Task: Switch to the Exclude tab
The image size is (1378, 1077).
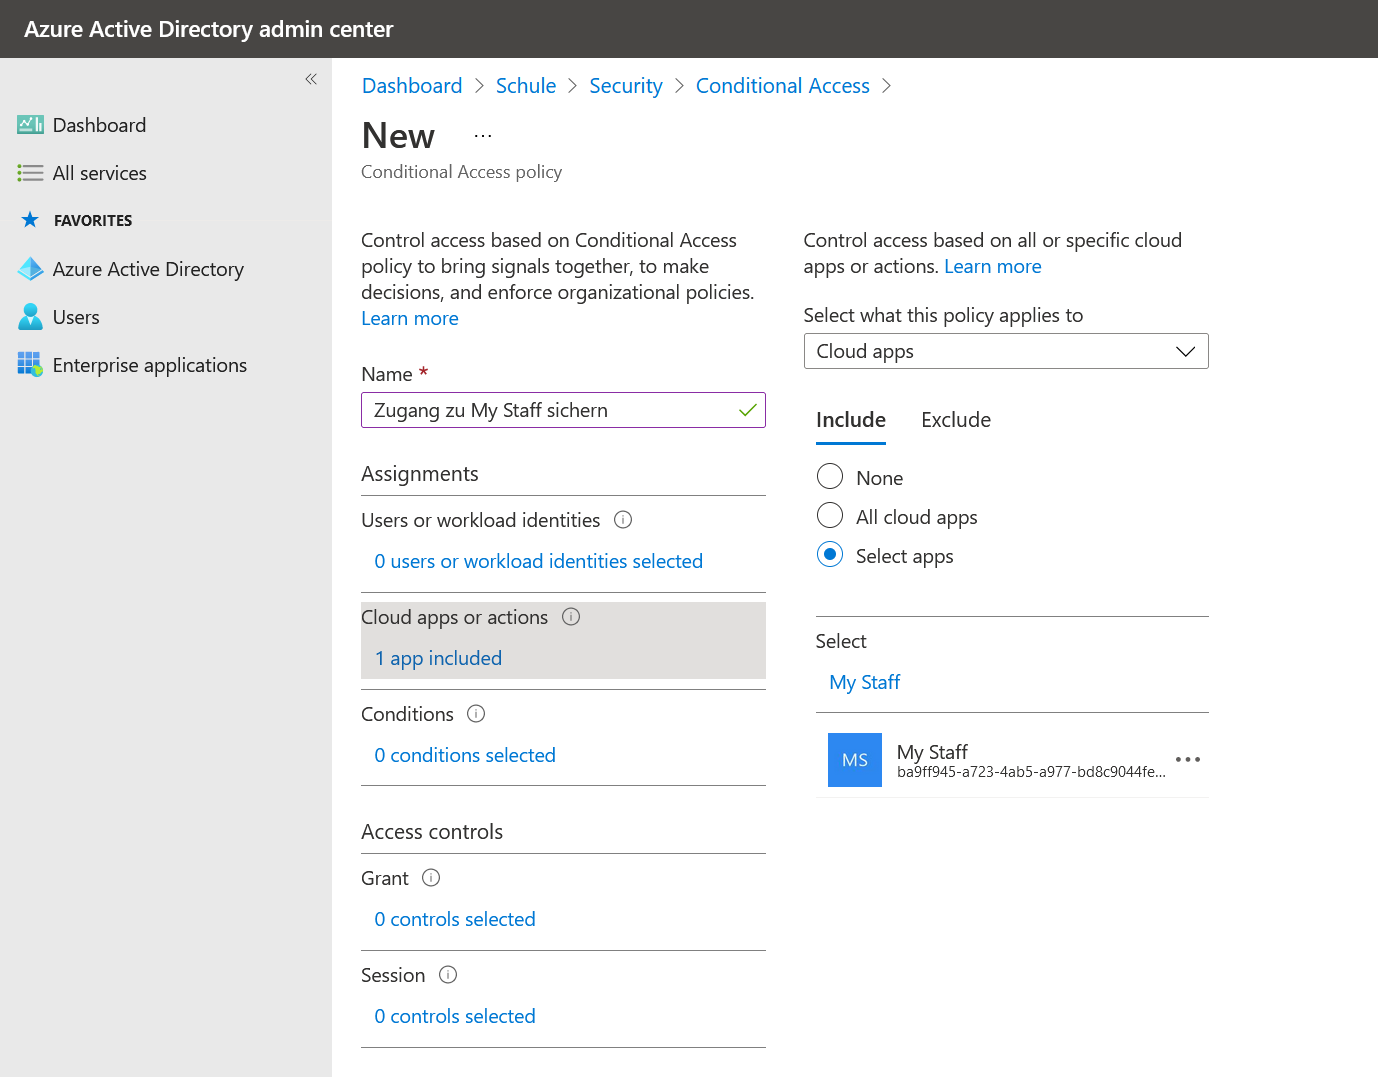Action: (x=955, y=420)
